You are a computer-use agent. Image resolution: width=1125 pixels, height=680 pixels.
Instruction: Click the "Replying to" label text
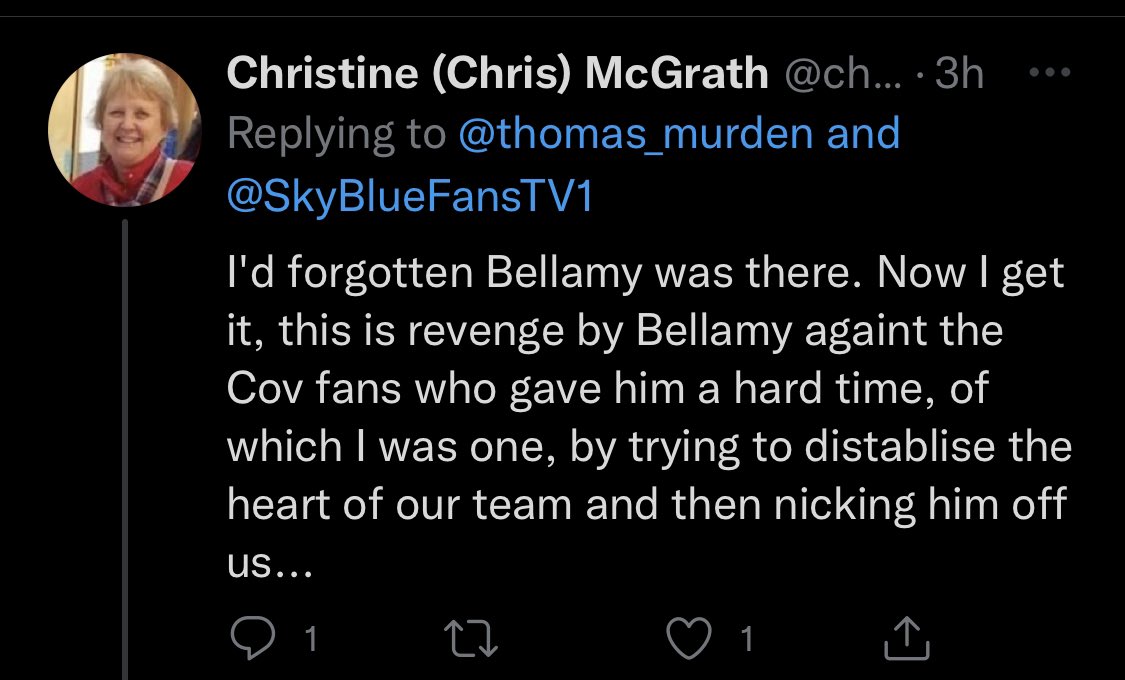point(336,135)
